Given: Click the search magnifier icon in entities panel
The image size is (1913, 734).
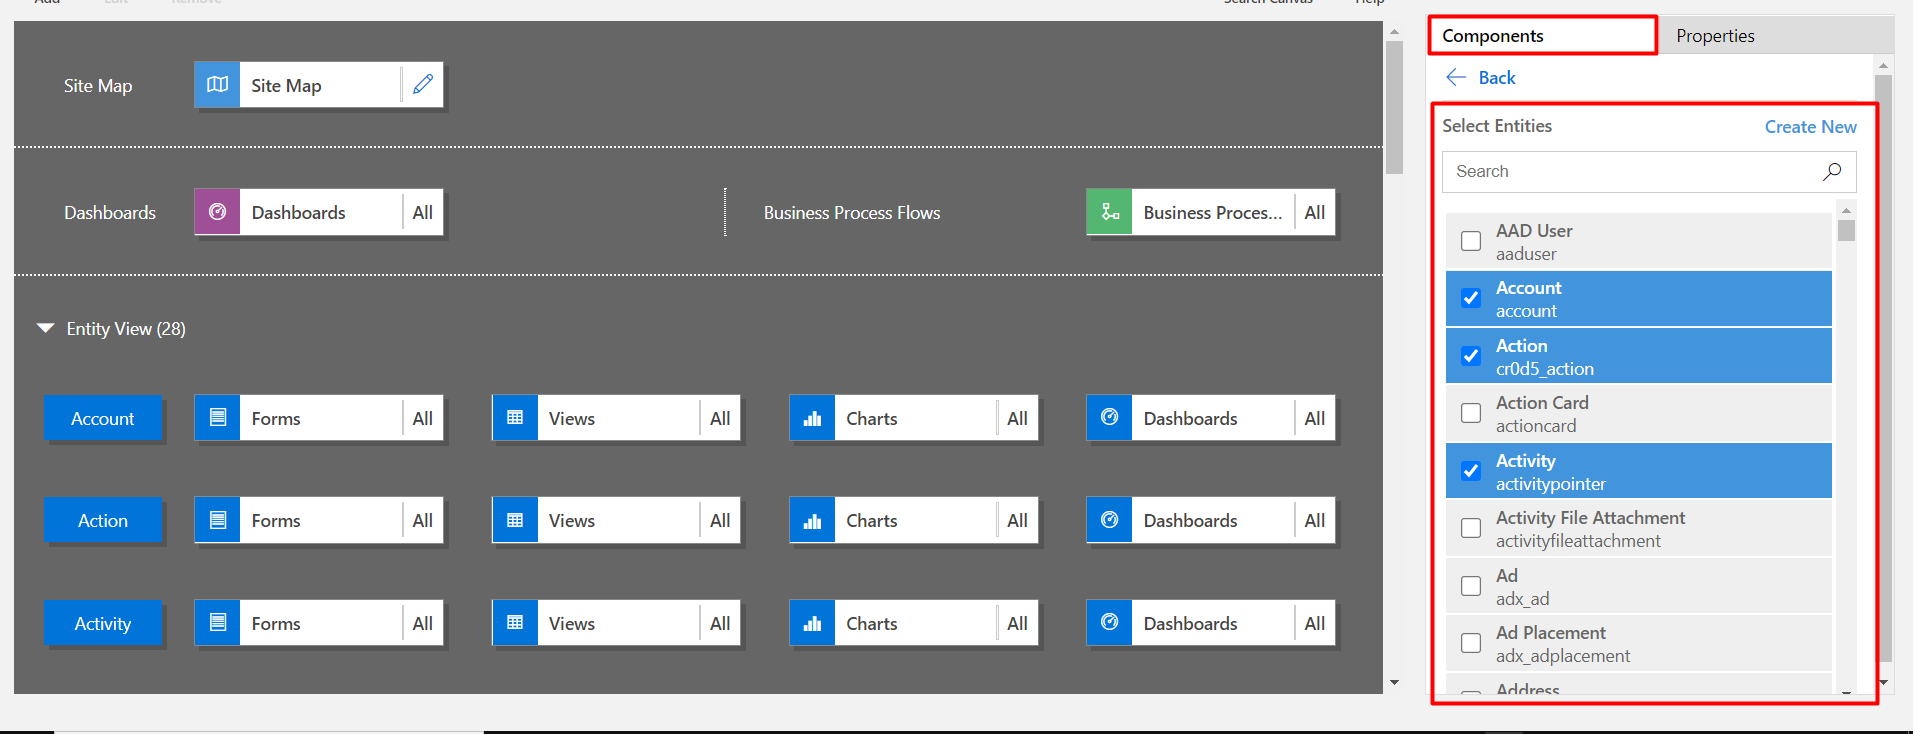Looking at the screenshot, I should (x=1831, y=172).
